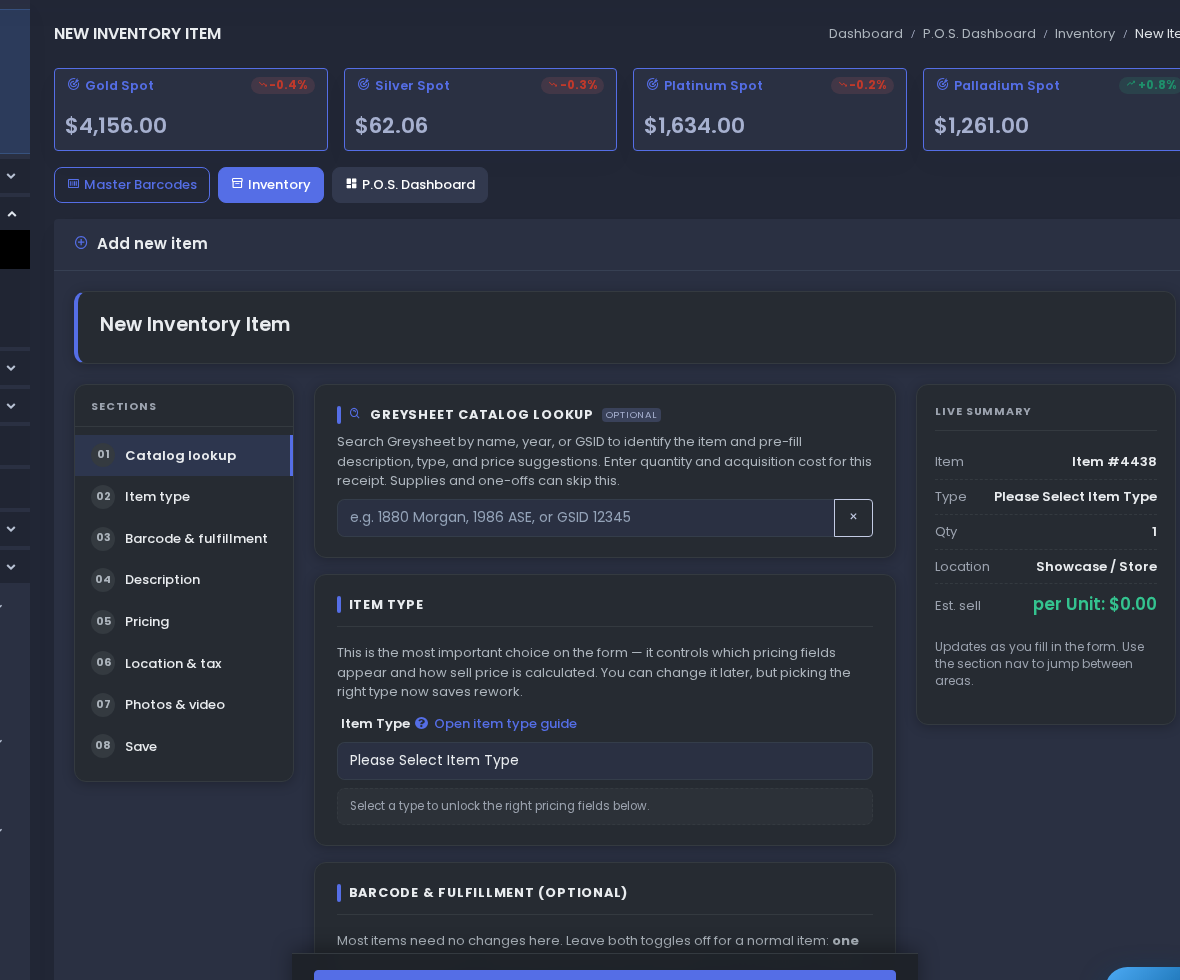Click the -0.4% Gold trend badge

283,85
